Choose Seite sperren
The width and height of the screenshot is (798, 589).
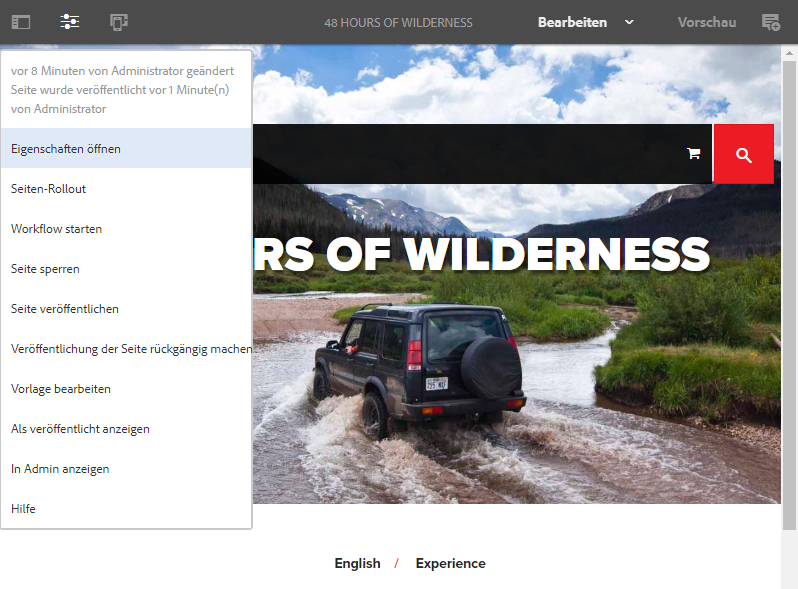pyautogui.click(x=126, y=269)
